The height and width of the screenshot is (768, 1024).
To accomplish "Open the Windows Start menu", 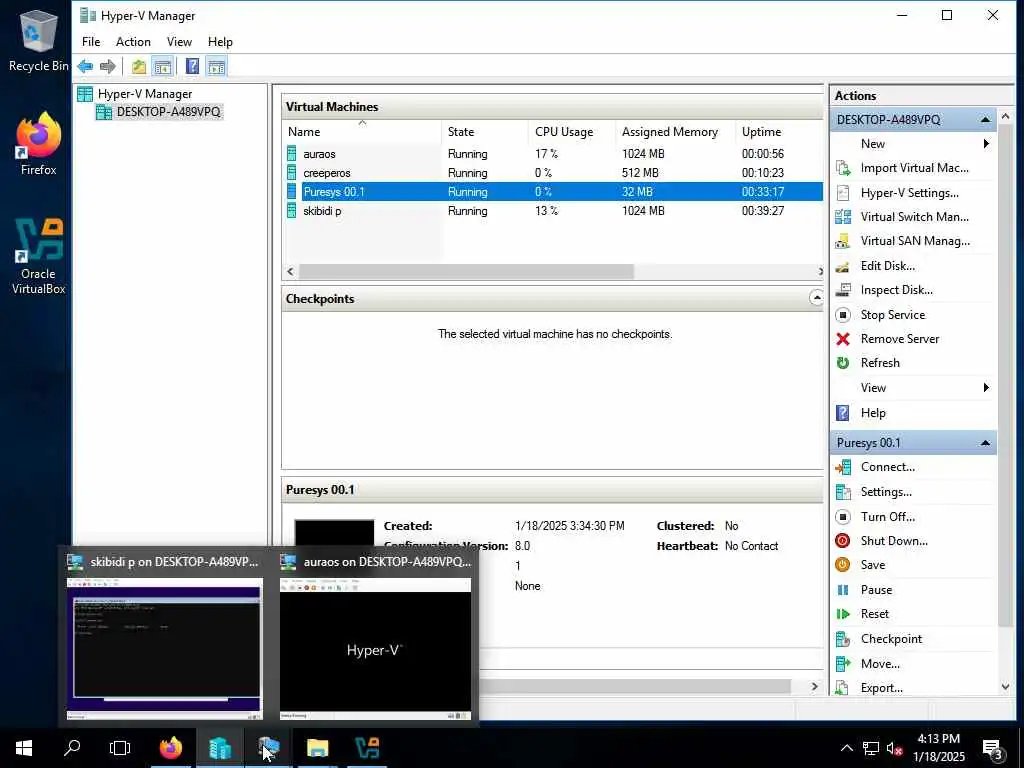I will [24, 748].
